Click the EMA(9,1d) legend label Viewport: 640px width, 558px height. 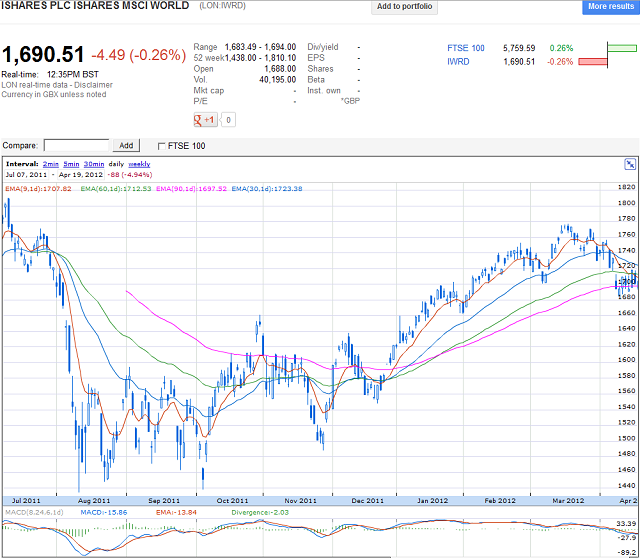click(x=38, y=189)
